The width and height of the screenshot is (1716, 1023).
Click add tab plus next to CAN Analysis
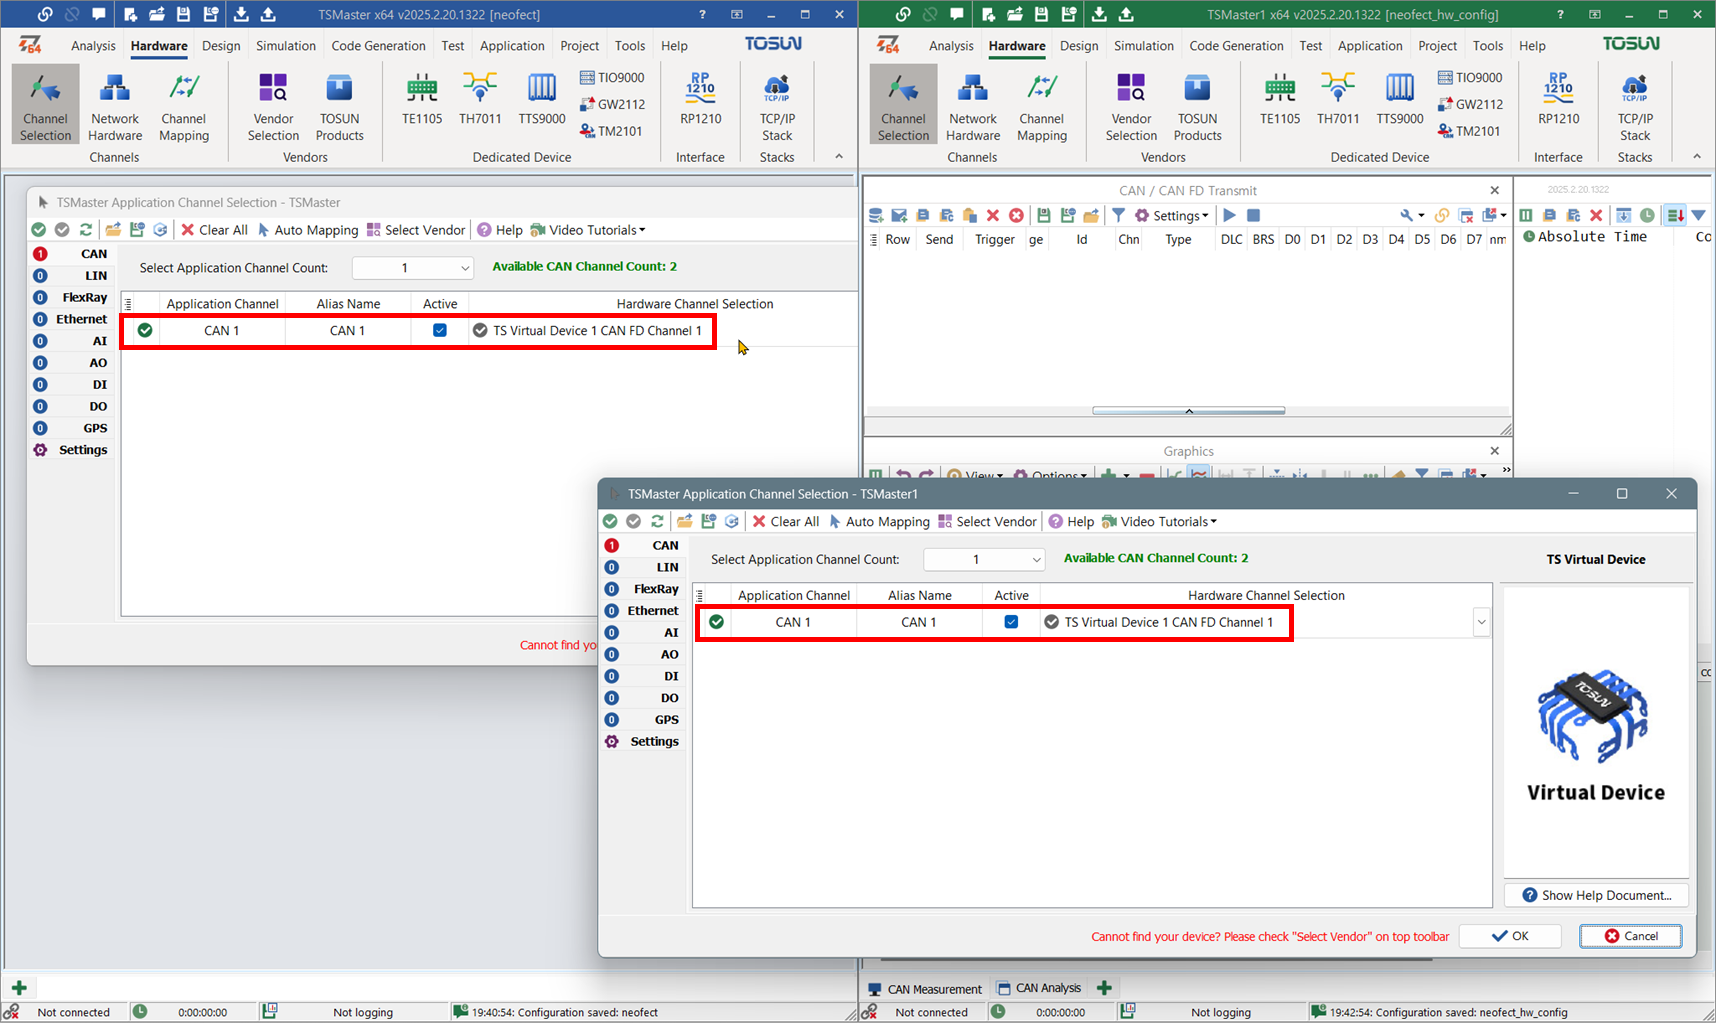point(1104,988)
